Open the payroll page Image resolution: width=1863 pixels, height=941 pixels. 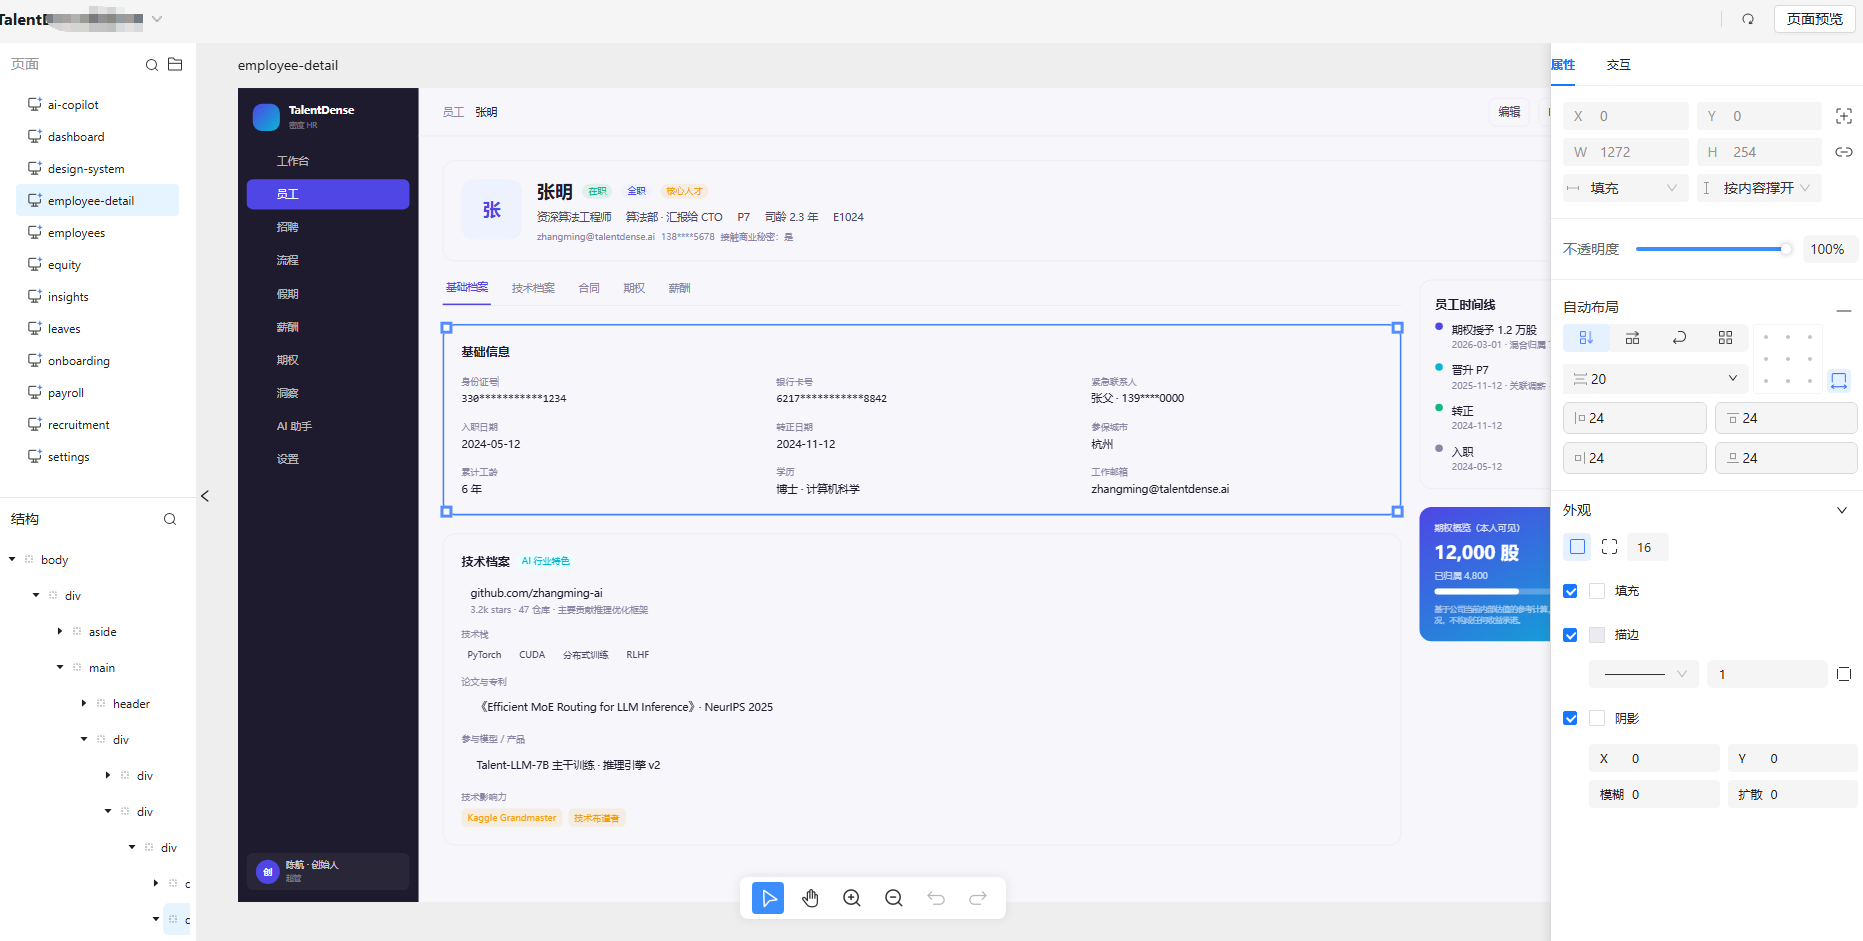[x=97, y=393]
